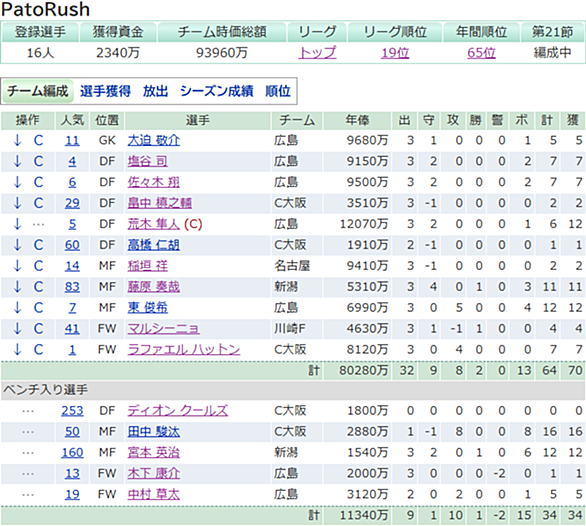Open annual rank 65位 link
586x526 pixels.
[x=481, y=53]
